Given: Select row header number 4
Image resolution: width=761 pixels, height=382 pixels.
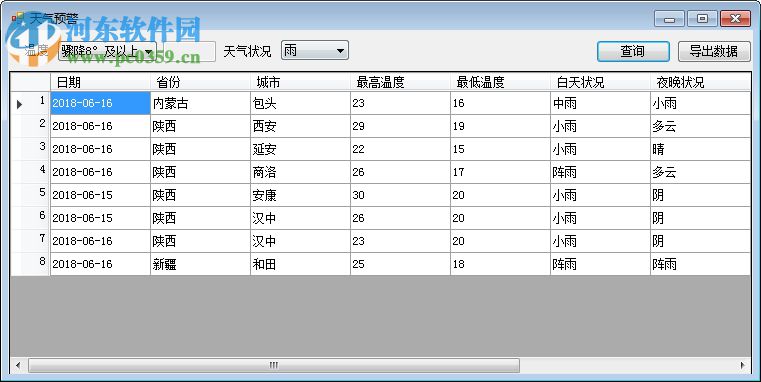Looking at the screenshot, I should pyautogui.click(x=30, y=172).
